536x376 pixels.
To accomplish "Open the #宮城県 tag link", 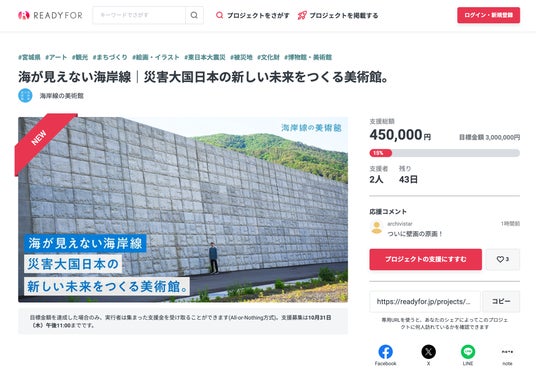I will (x=29, y=57).
